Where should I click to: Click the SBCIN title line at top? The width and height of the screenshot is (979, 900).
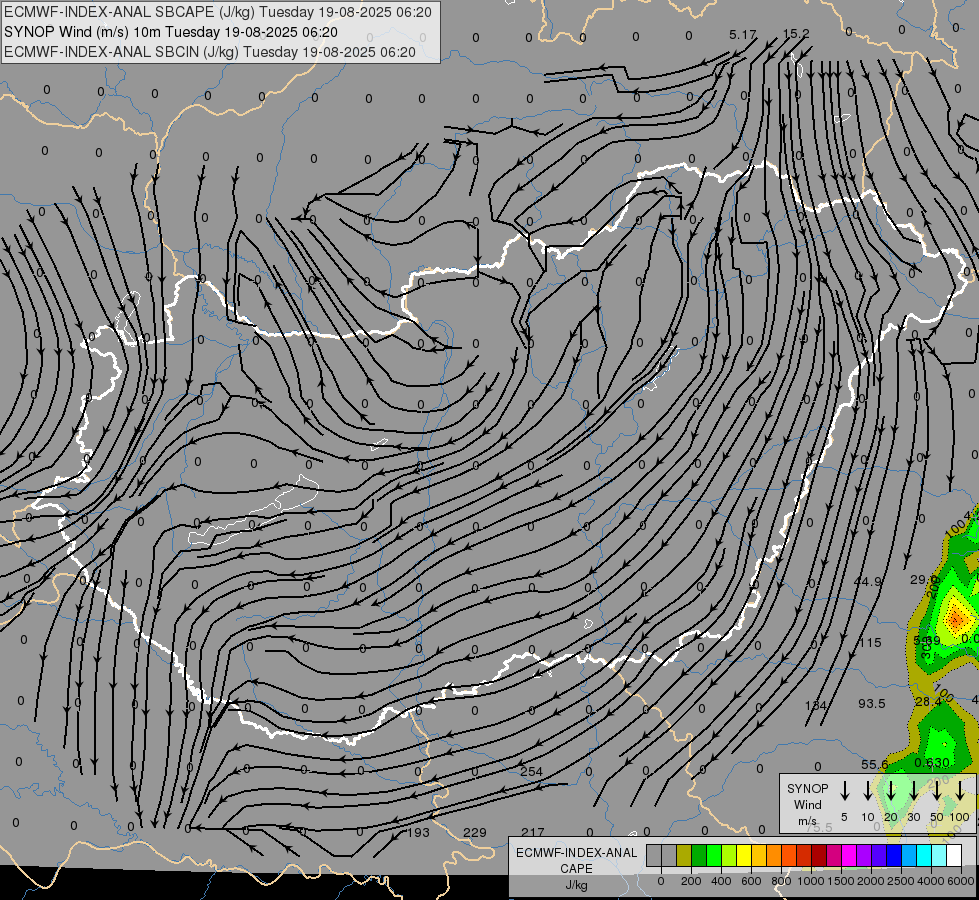pos(210,52)
